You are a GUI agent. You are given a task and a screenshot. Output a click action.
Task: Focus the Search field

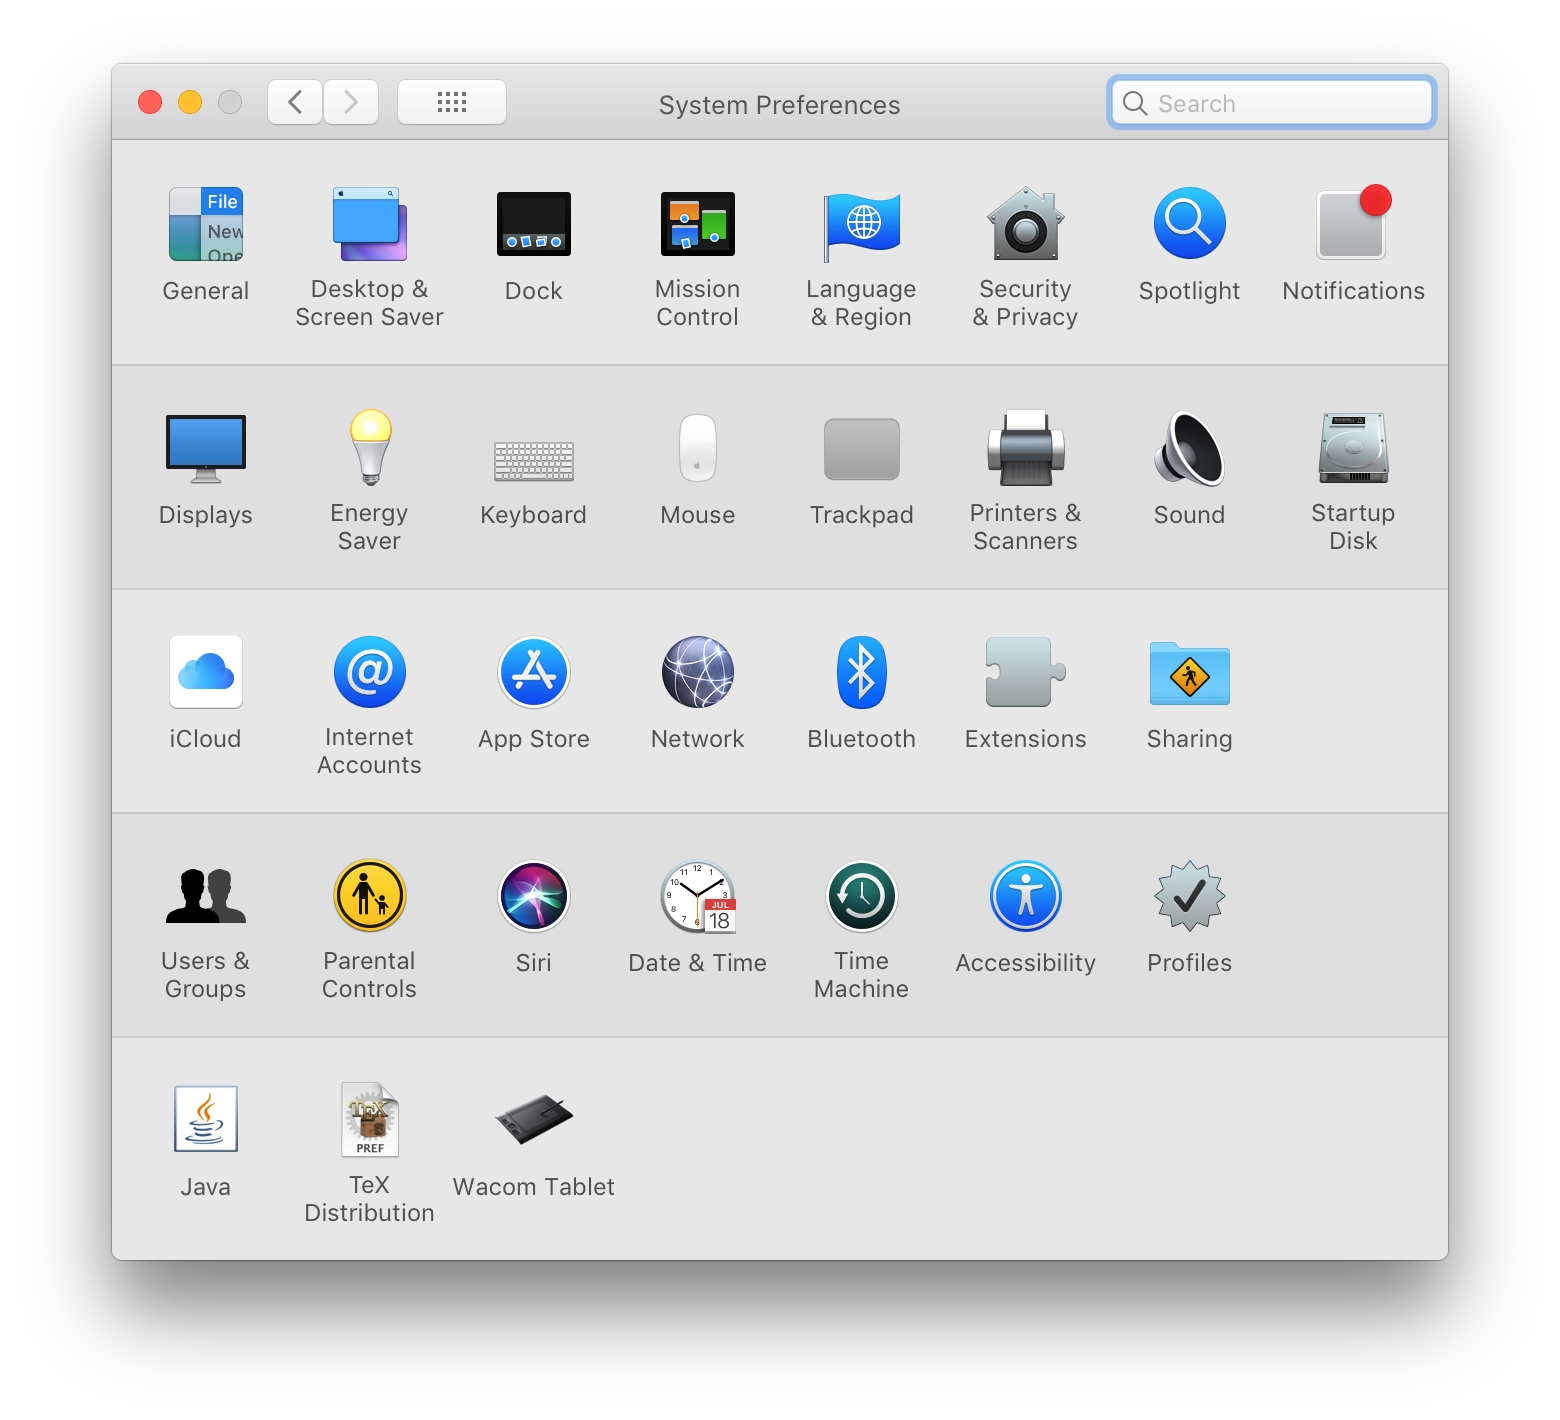pos(1272,103)
